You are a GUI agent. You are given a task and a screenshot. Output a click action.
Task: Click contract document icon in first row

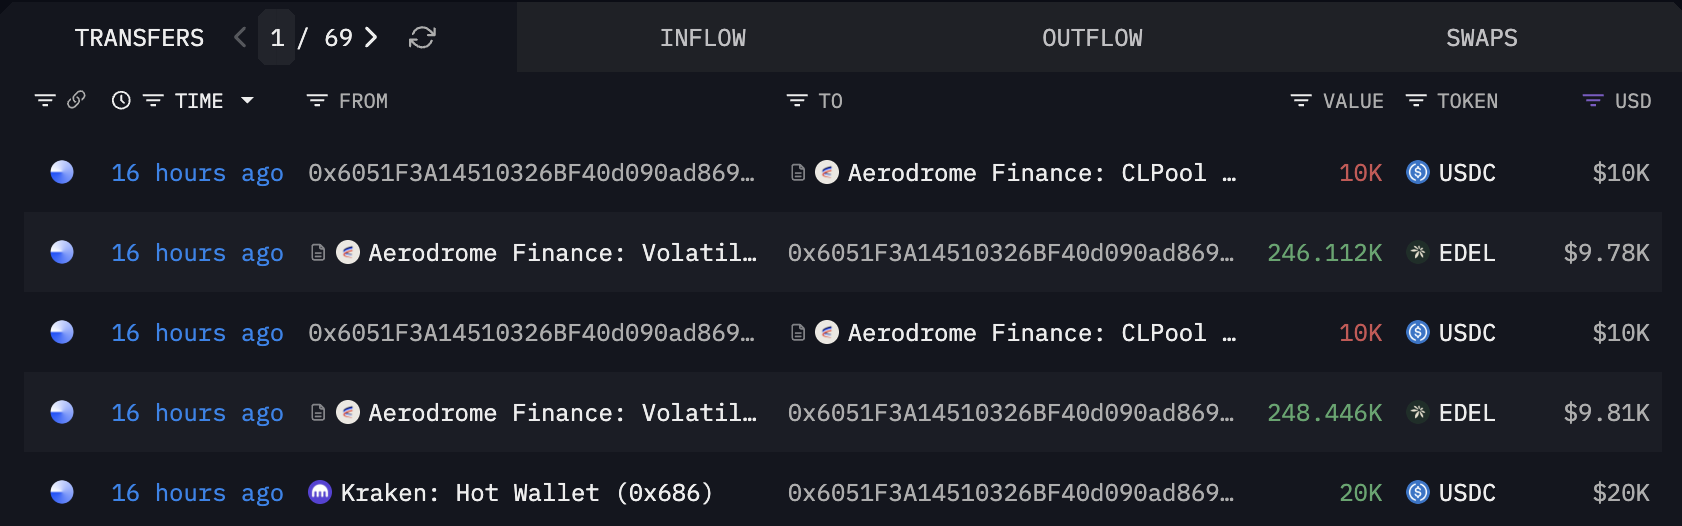point(798,173)
